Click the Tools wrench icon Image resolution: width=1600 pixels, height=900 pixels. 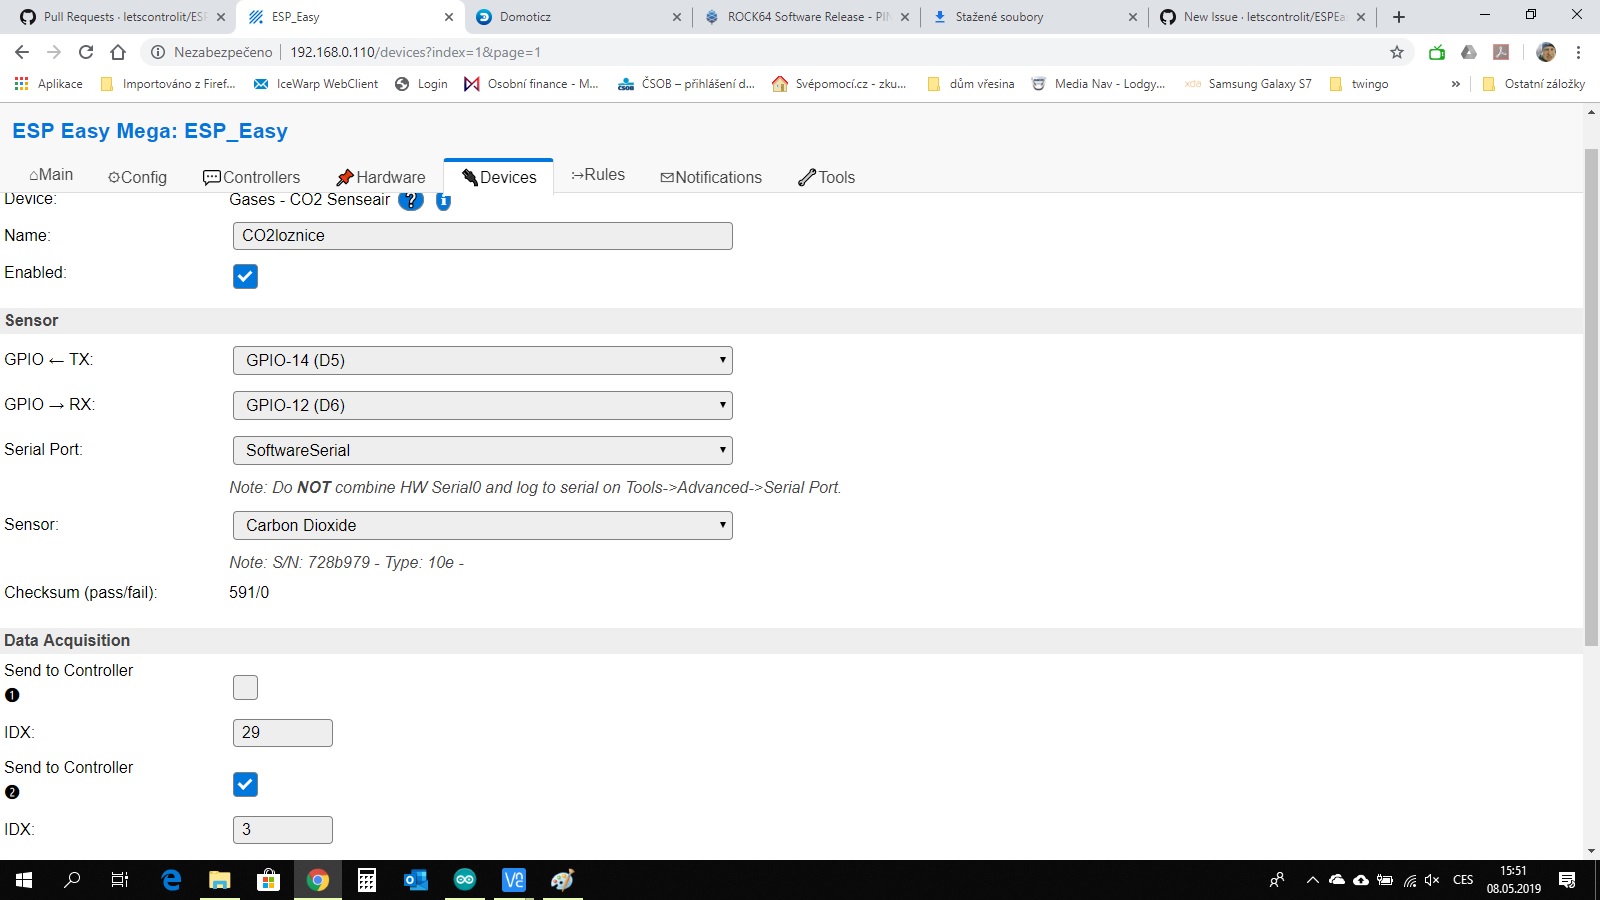click(805, 176)
